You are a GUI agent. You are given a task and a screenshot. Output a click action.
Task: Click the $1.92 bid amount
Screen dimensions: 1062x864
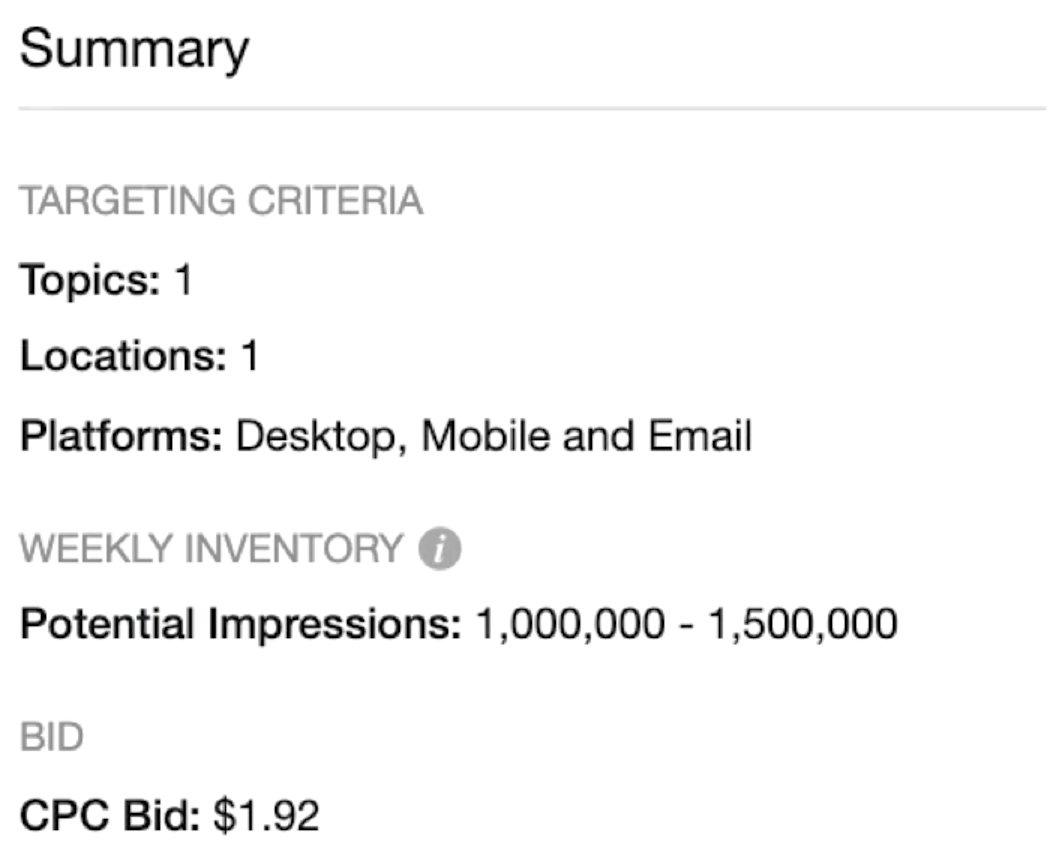point(266,815)
